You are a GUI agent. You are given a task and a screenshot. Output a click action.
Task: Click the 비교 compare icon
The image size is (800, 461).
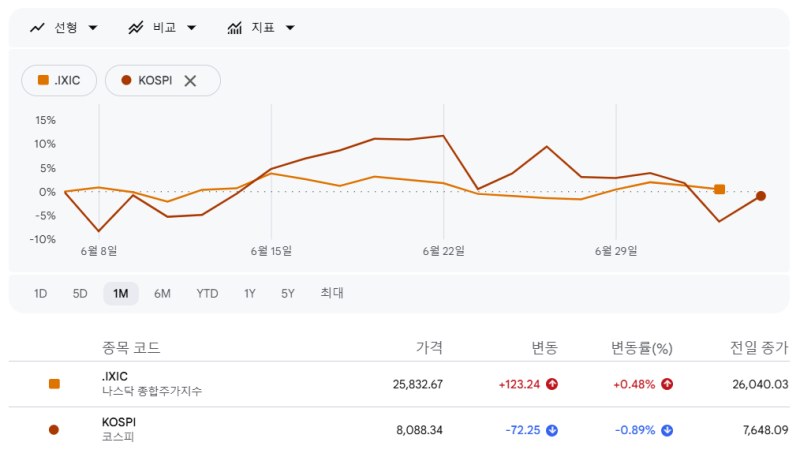pyautogui.click(x=136, y=28)
